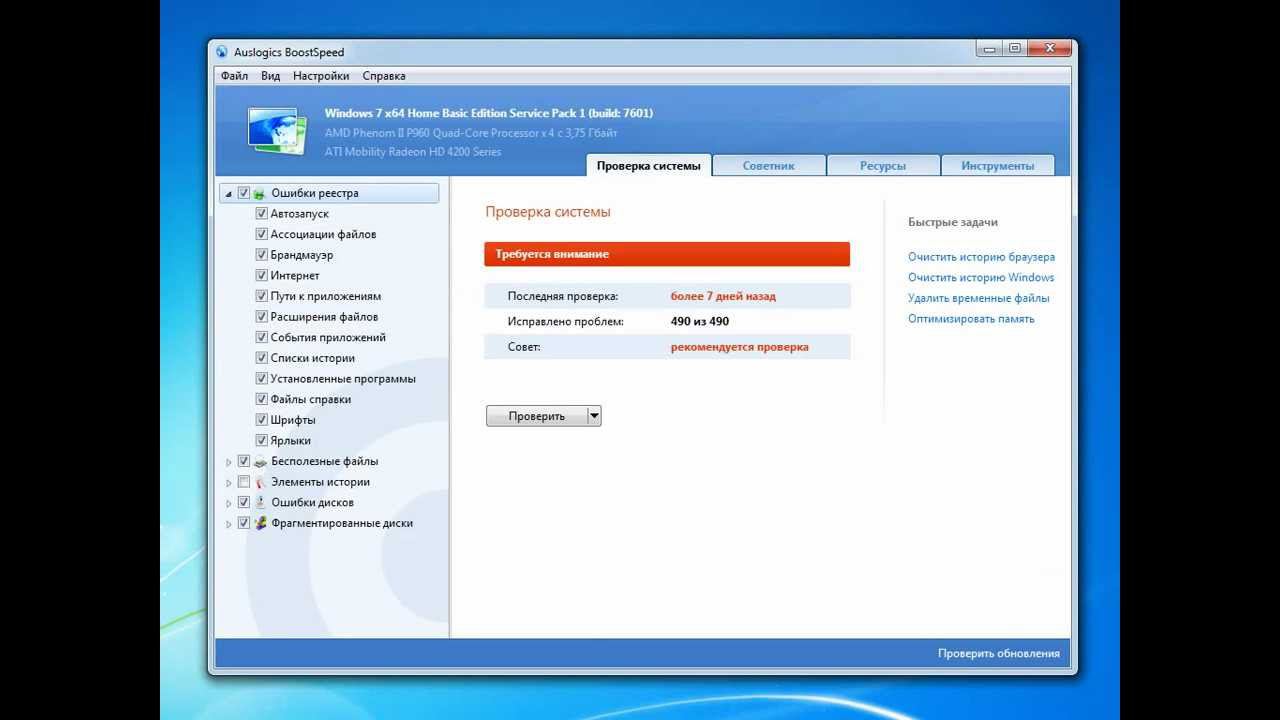This screenshot has height=720, width=1280.
Task: Click the 'рекомендуется проверка' advice text
Action: 739,347
